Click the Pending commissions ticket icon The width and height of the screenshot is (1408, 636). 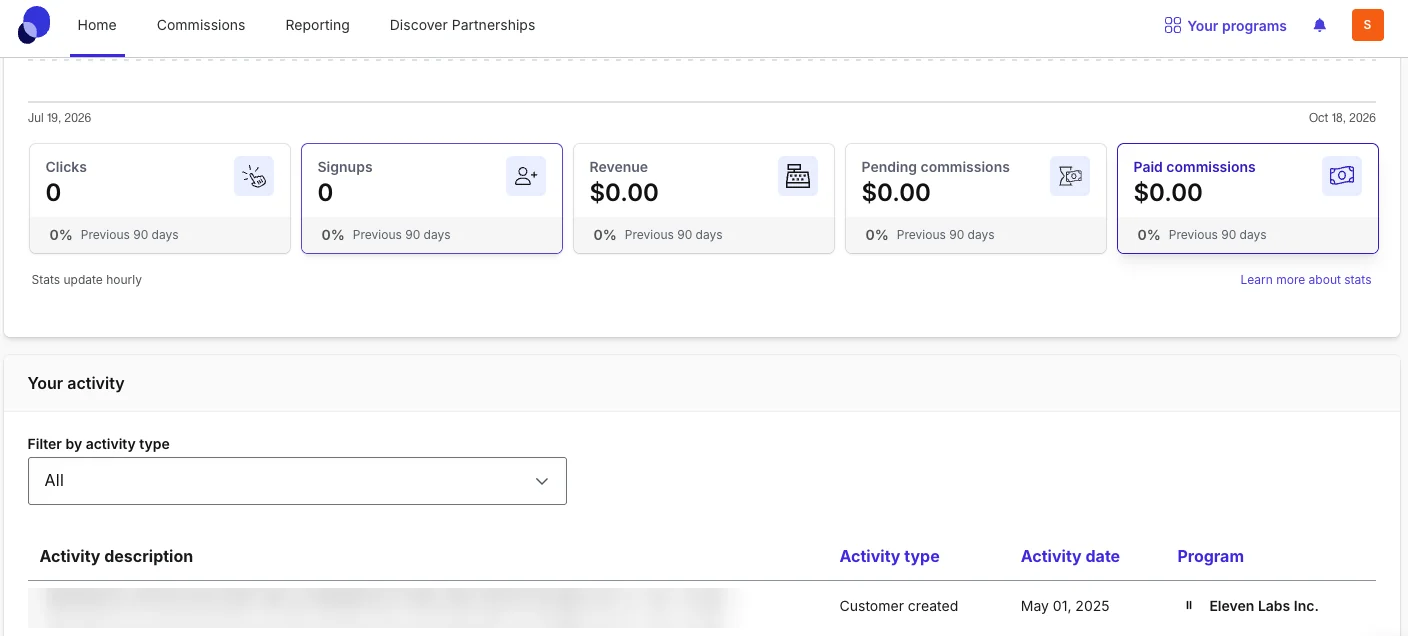(x=1070, y=176)
